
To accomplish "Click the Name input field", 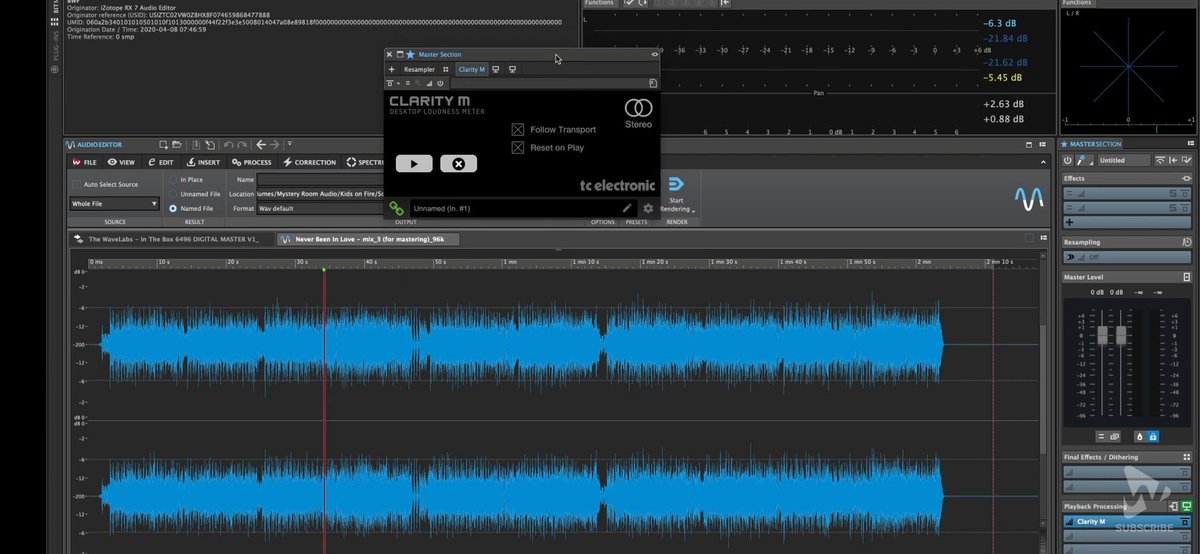I will [320, 179].
